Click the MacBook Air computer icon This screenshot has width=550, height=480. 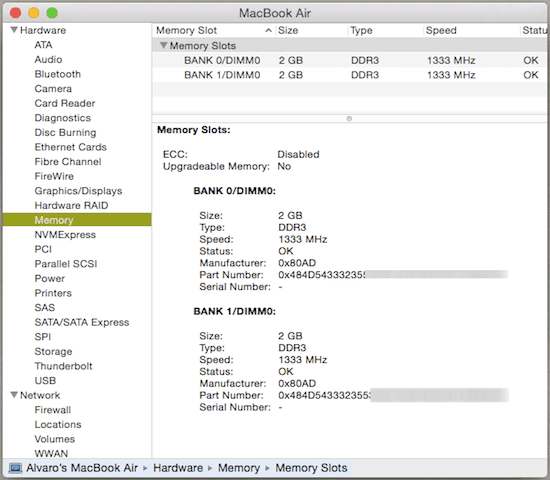[15, 468]
